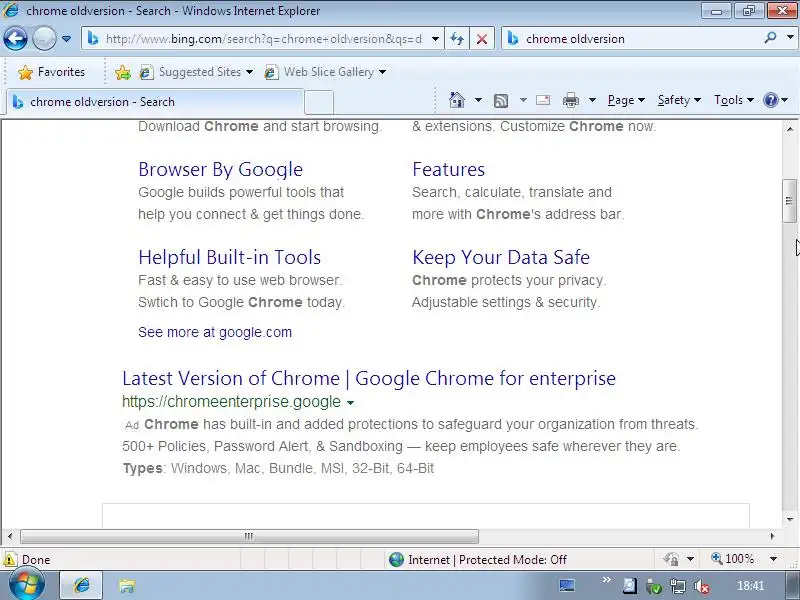Expand the Suggested Sites dropdown arrow
The image size is (800, 600).
249,72
